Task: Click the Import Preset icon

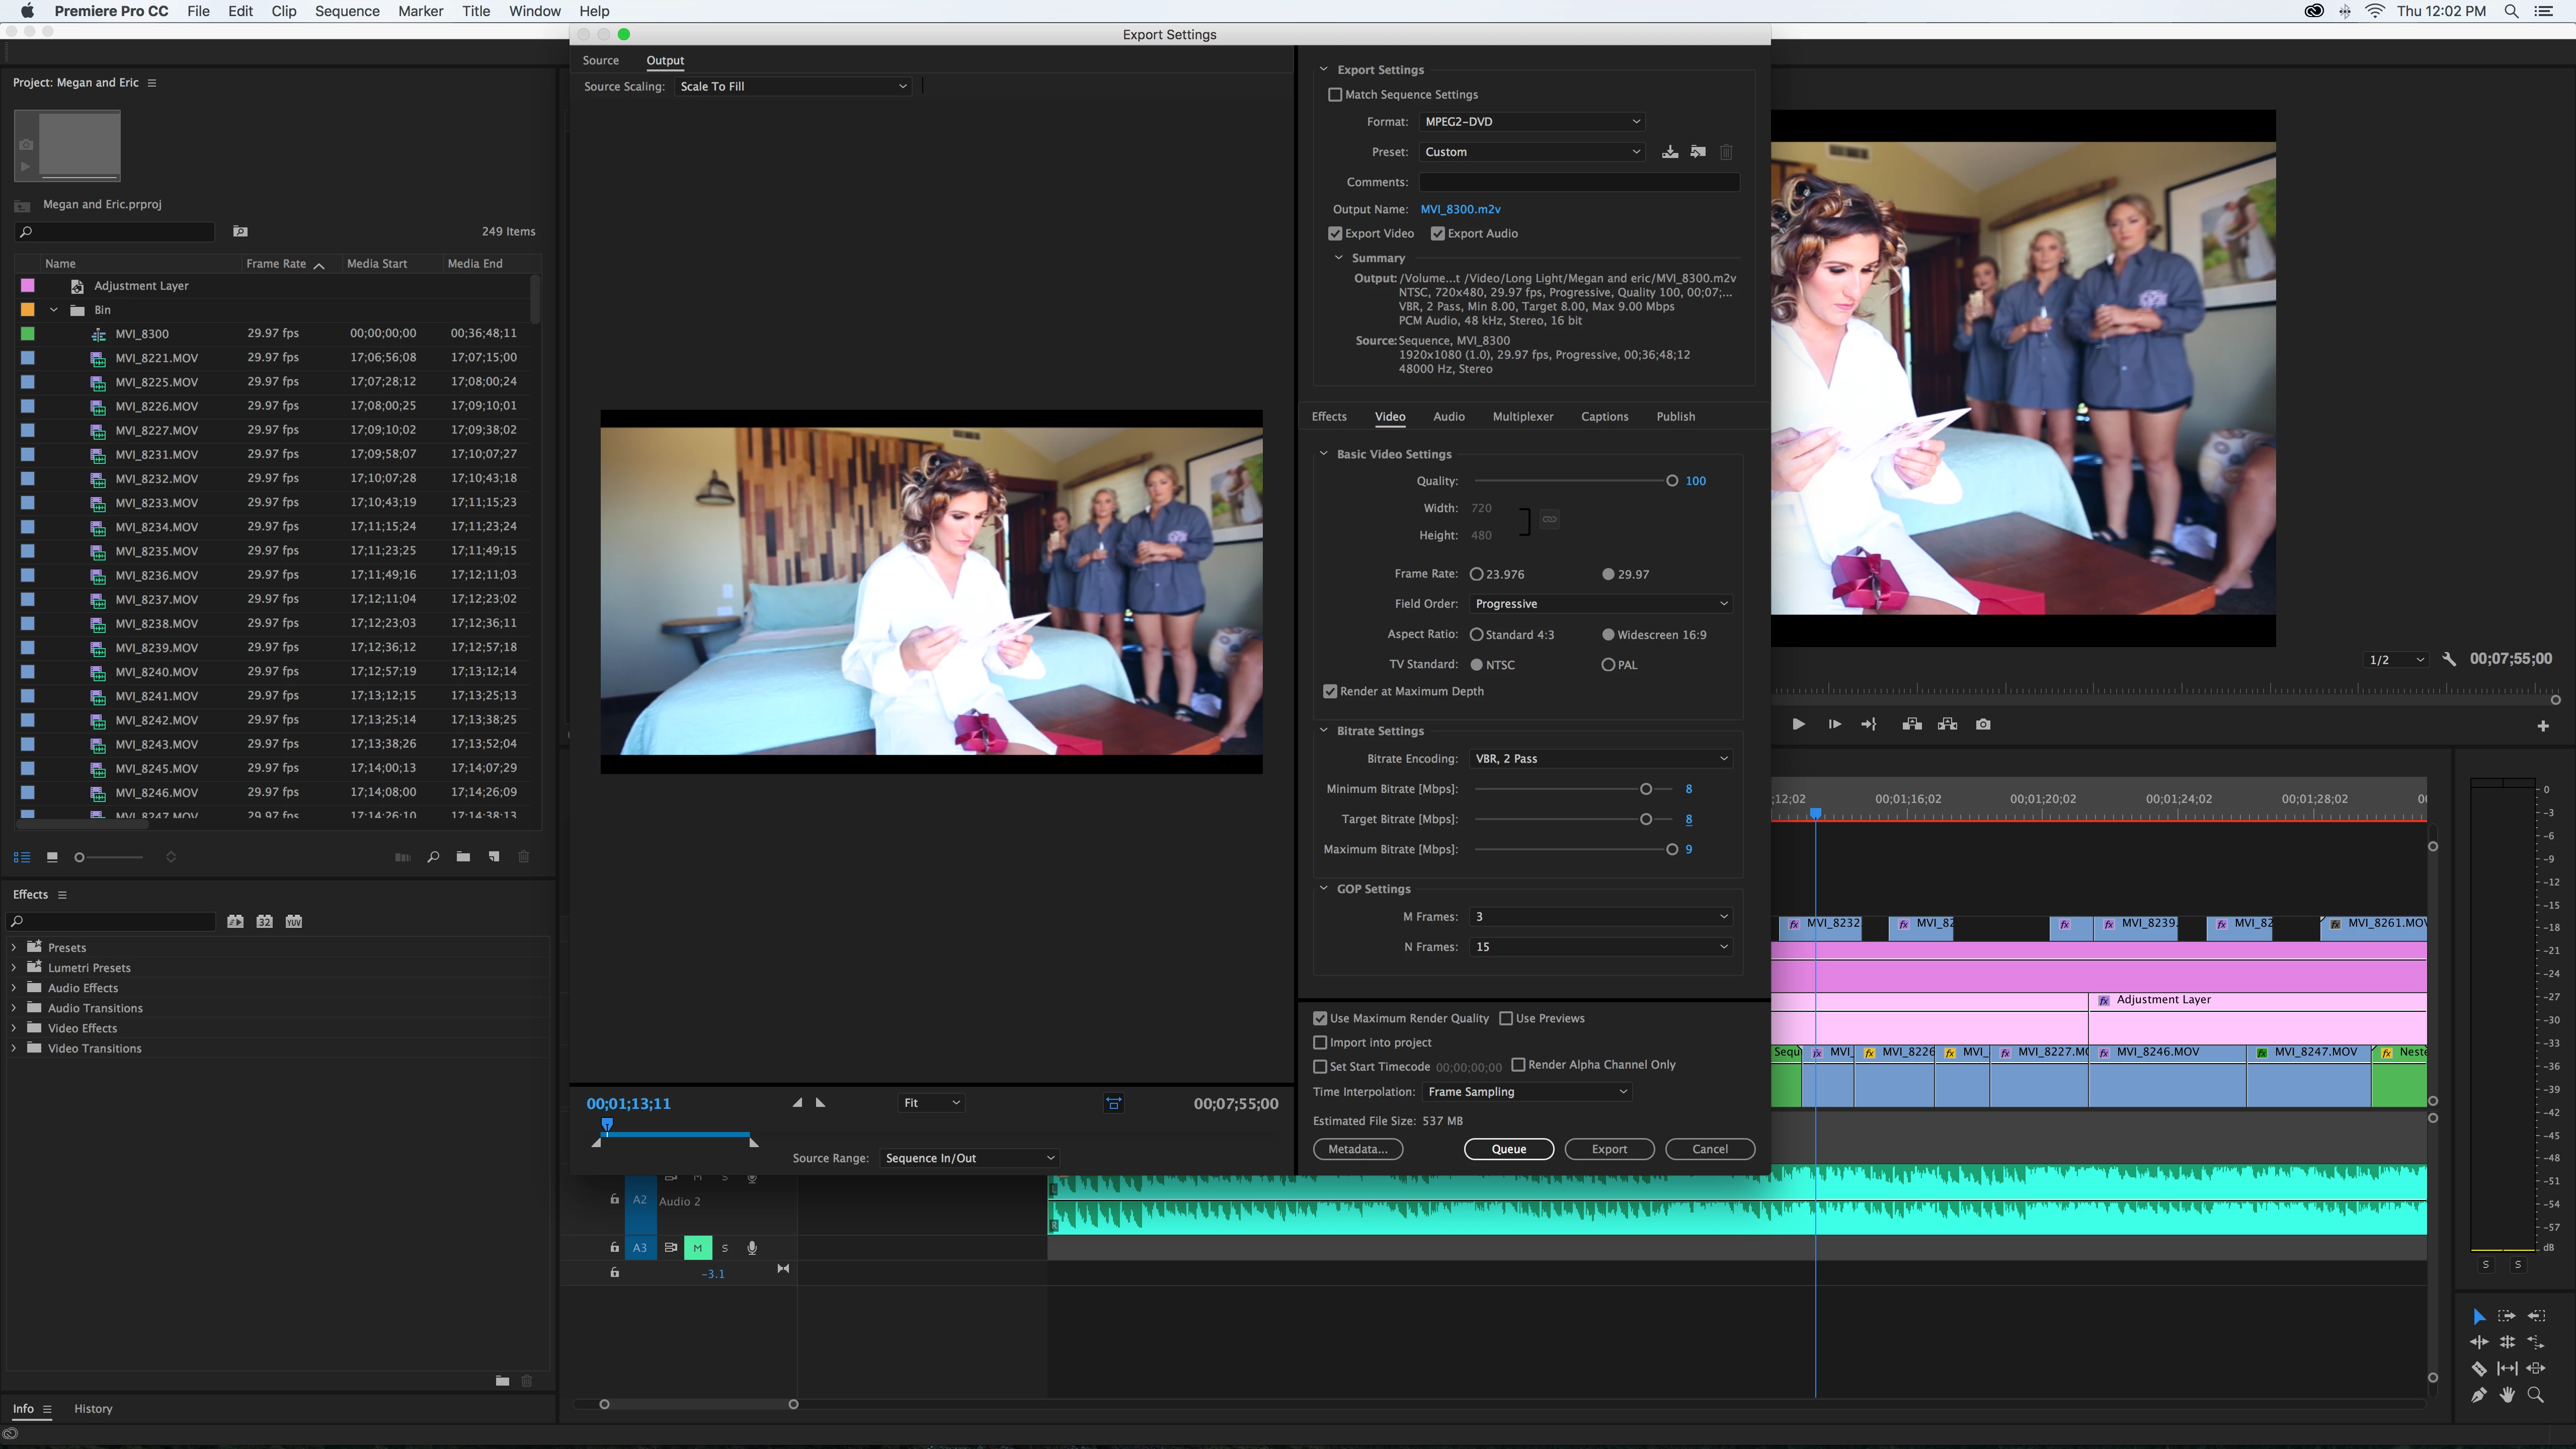Action: tap(1698, 152)
